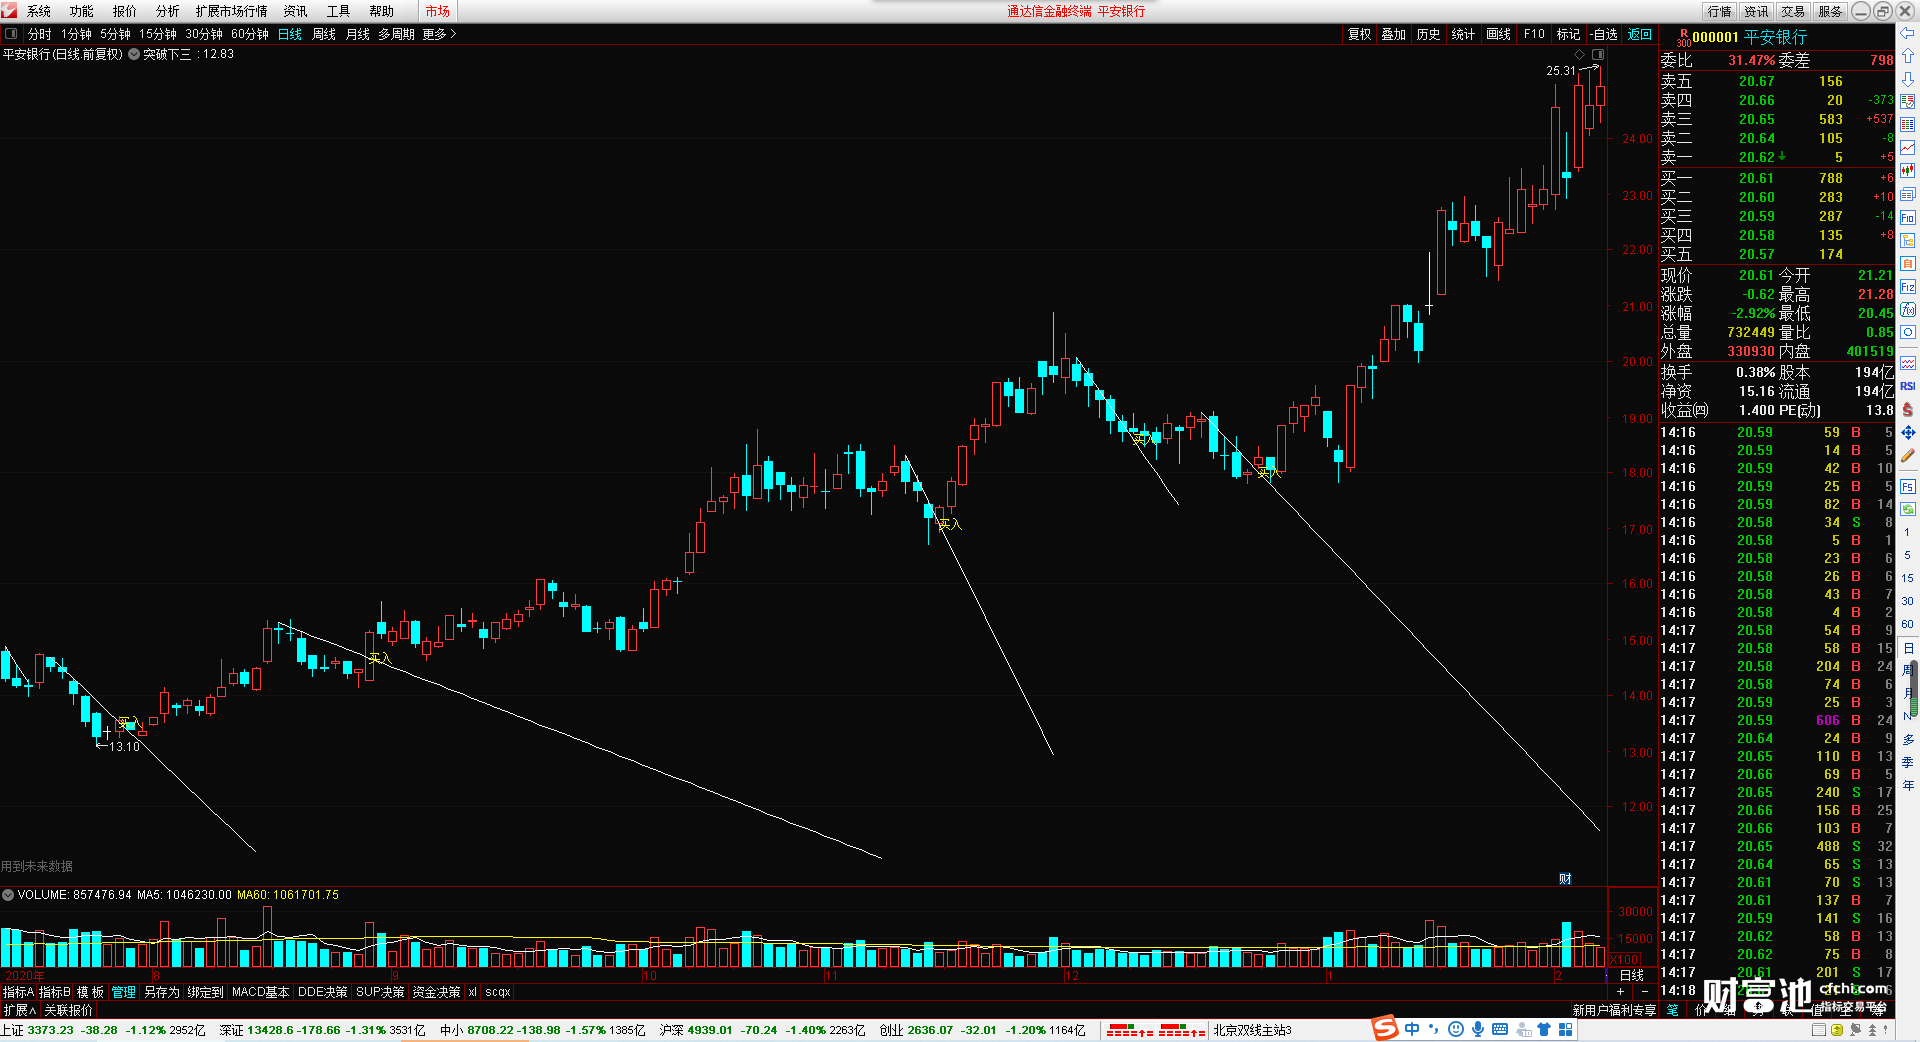
Task: Click the 画线 drawing tool option
Action: (1499, 34)
